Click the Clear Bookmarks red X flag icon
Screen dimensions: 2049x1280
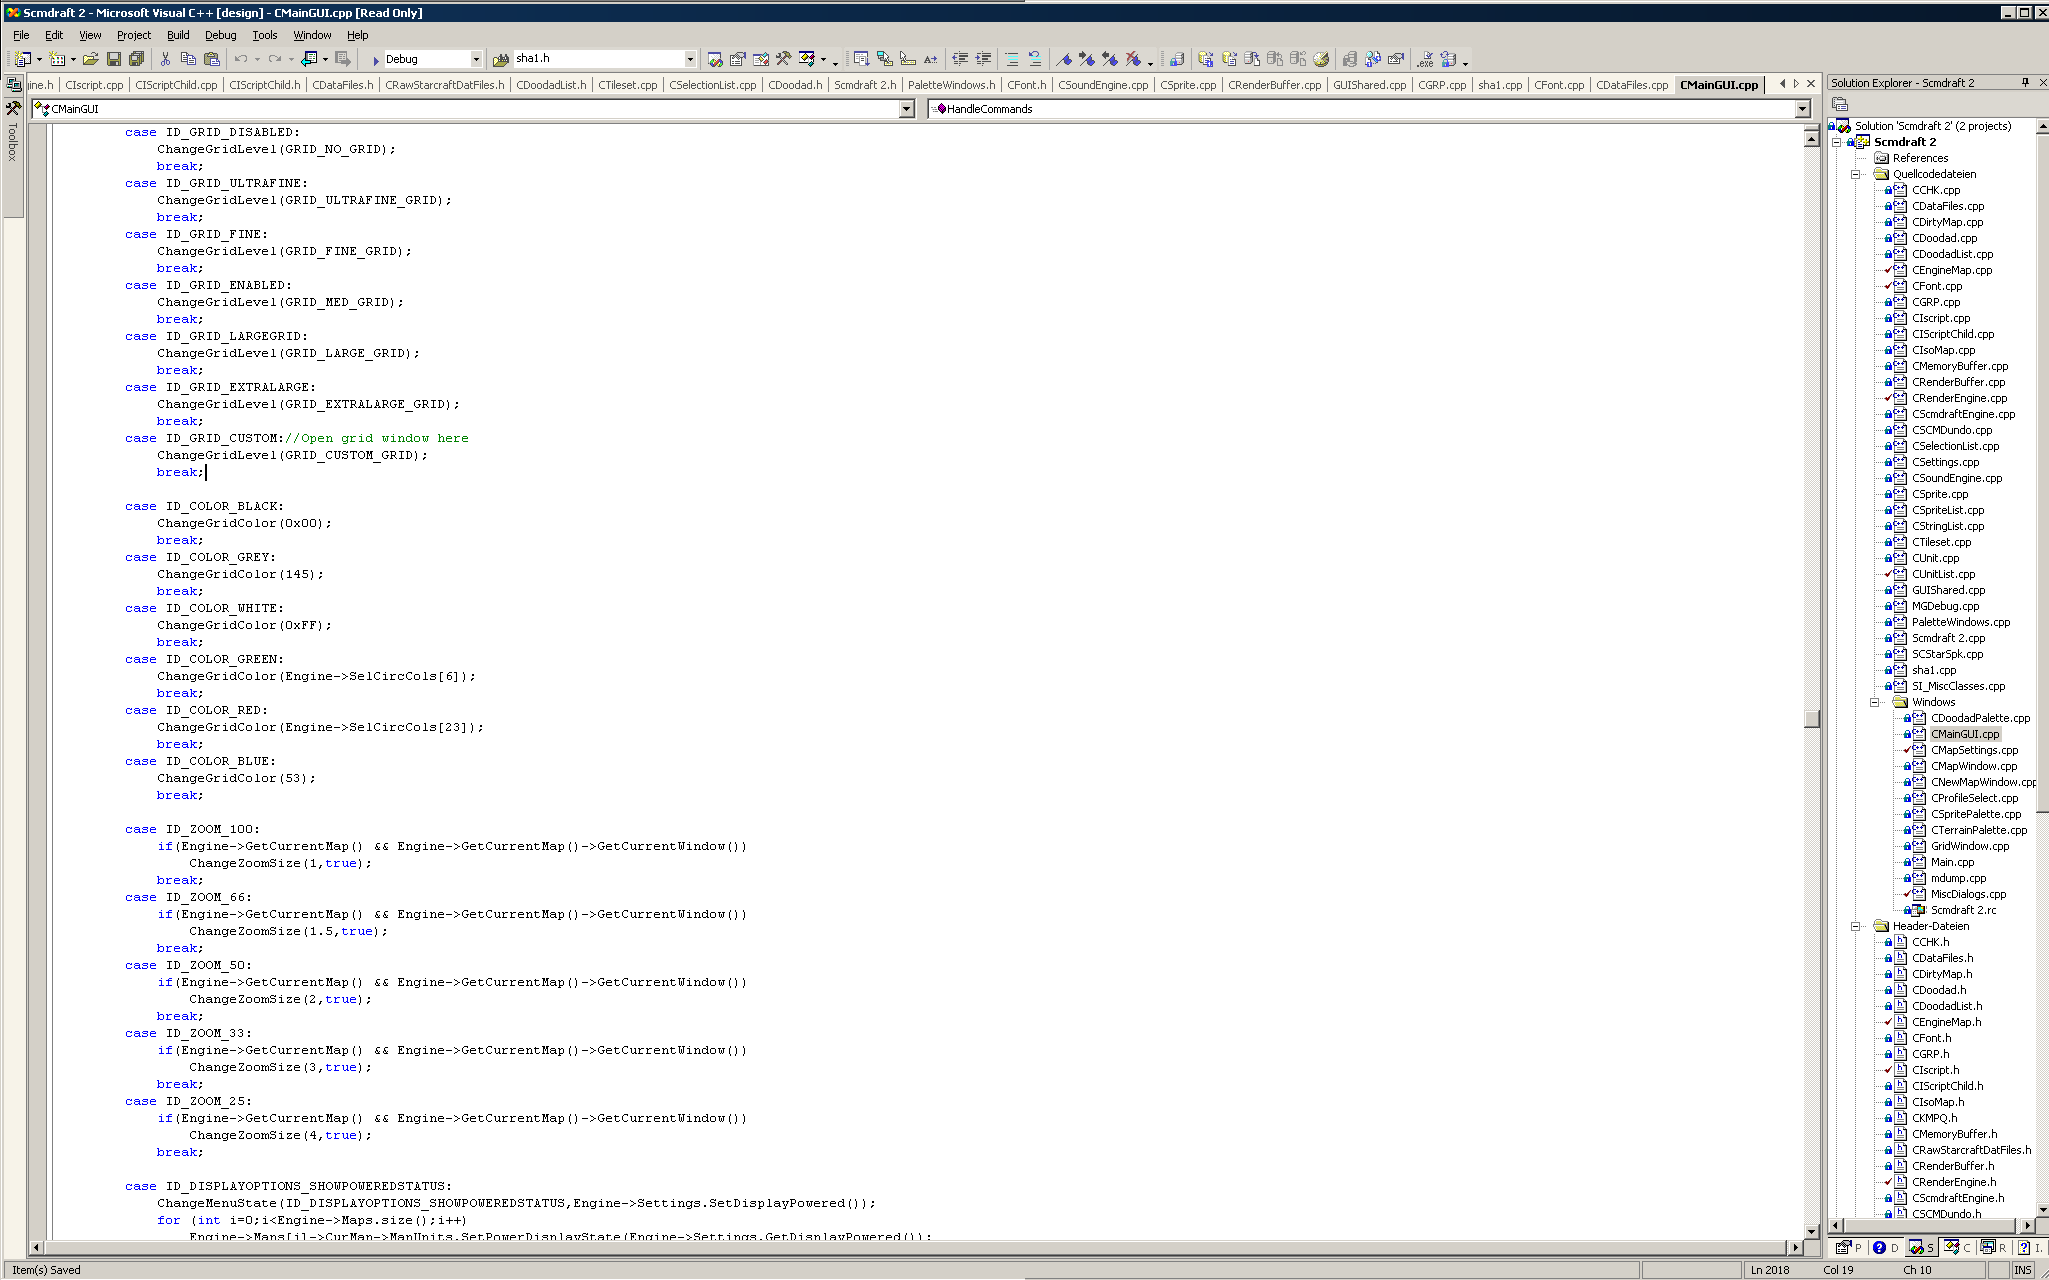click(x=1132, y=59)
